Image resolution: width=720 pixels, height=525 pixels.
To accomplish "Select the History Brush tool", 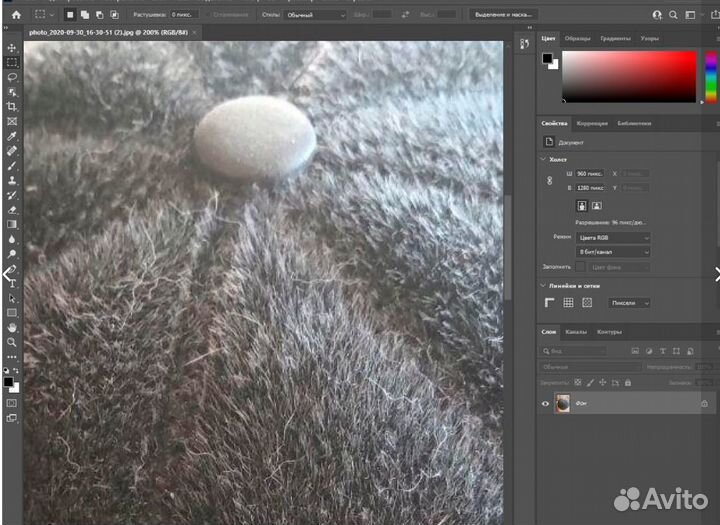I will pyautogui.click(x=12, y=195).
